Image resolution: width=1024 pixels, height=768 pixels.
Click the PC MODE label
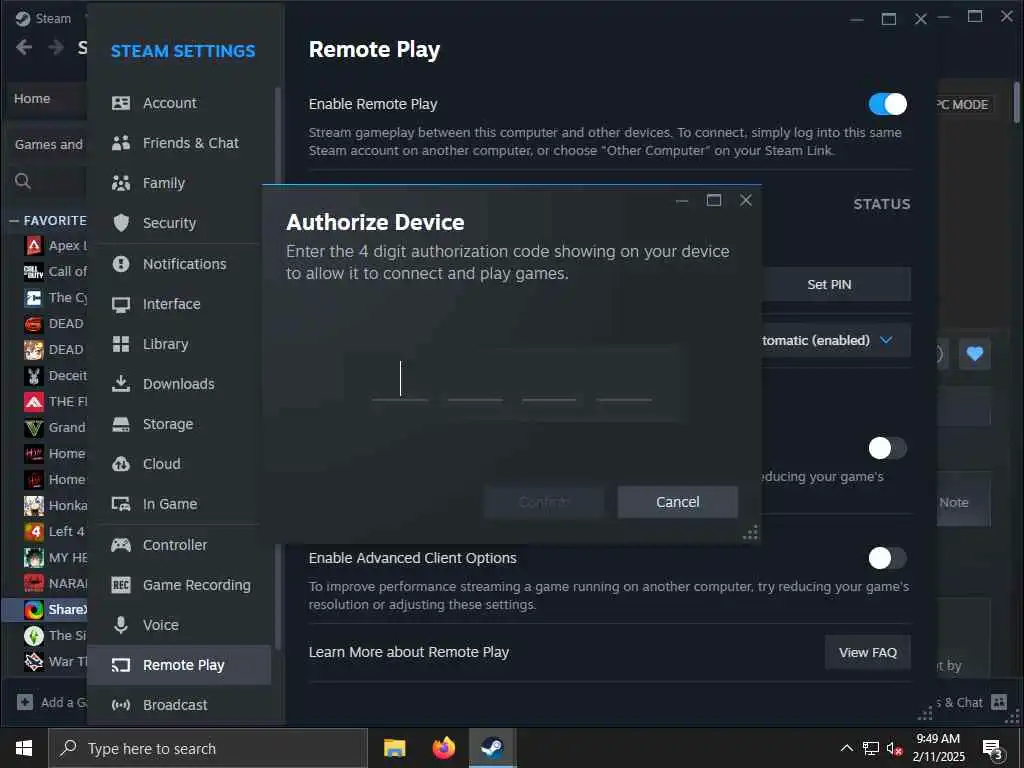coord(964,104)
